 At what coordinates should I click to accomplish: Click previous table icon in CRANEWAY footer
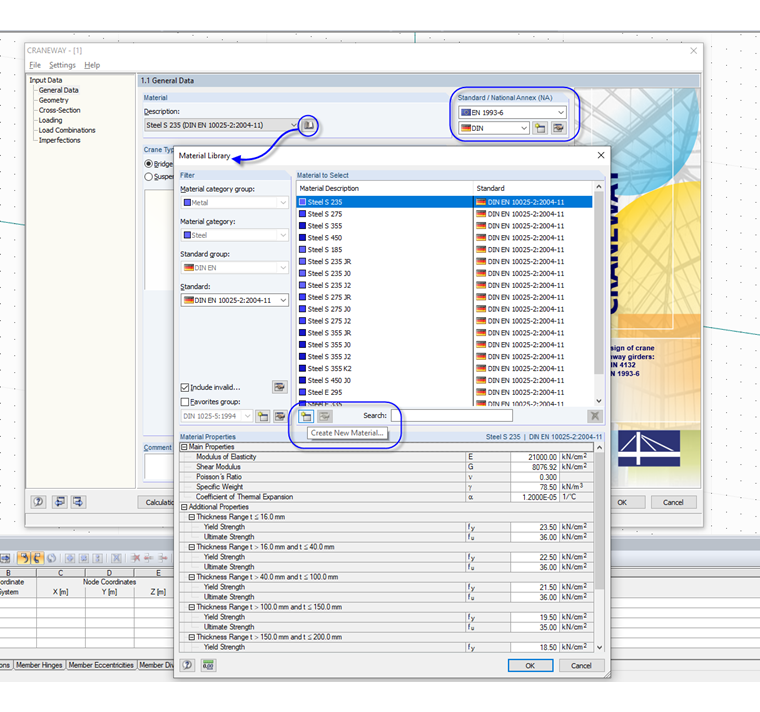(x=60, y=502)
